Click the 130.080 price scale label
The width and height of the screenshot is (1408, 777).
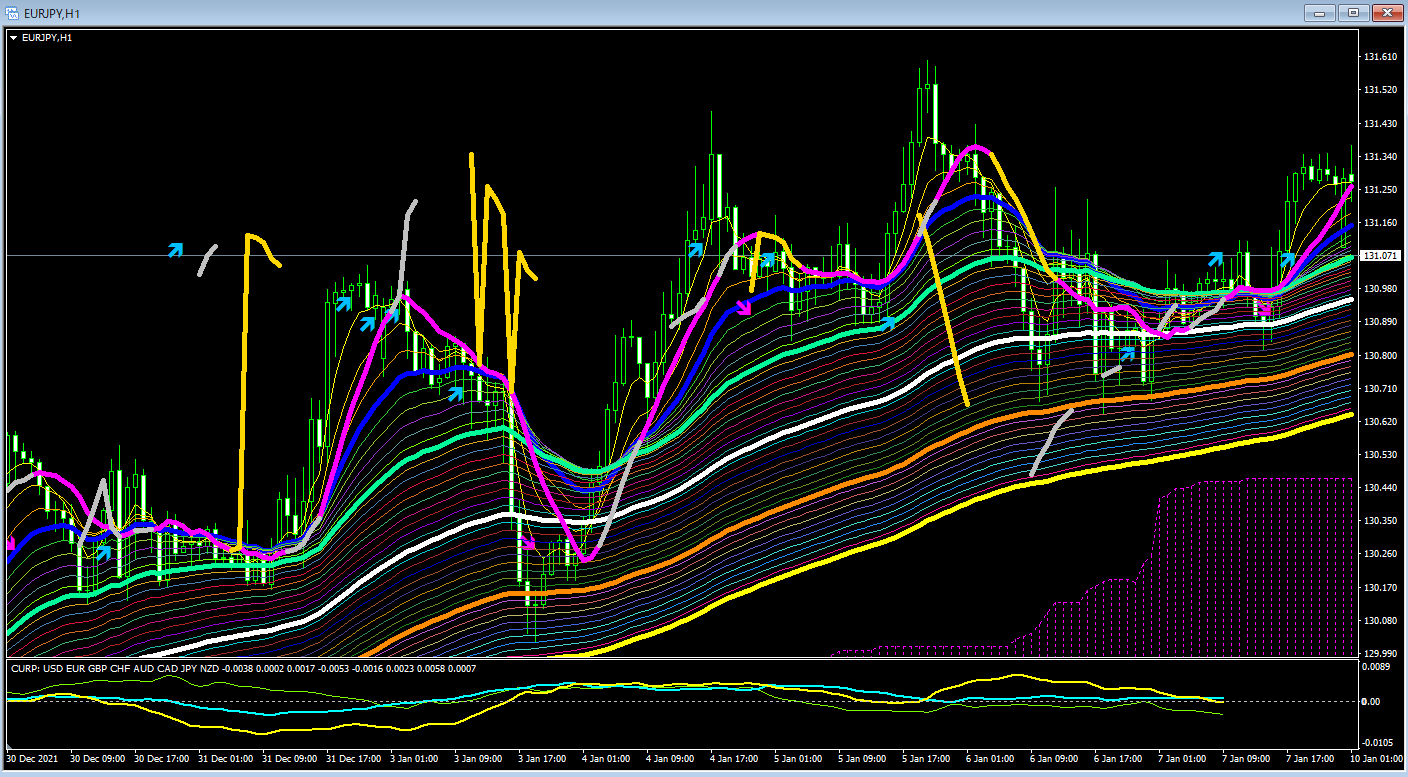[1380, 621]
